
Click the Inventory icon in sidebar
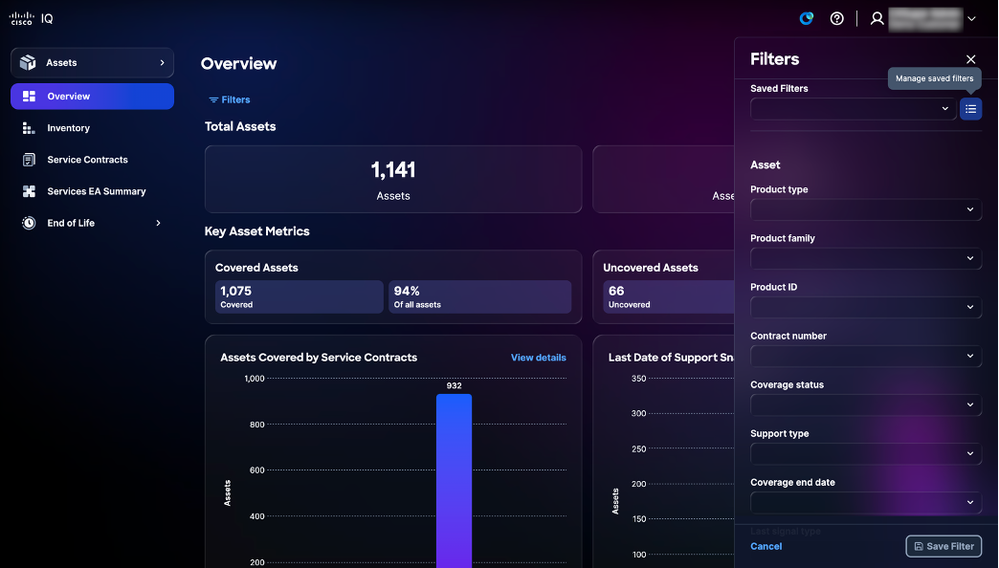pos(29,128)
